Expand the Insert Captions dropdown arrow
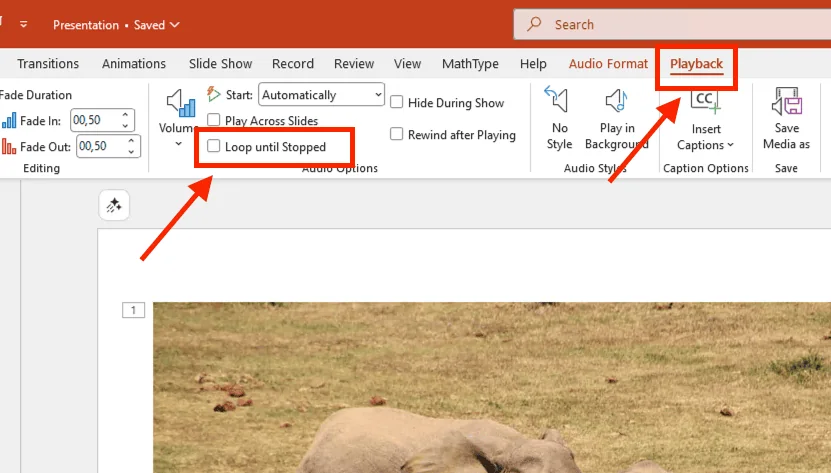Viewport: 831px width, 473px height. point(730,145)
